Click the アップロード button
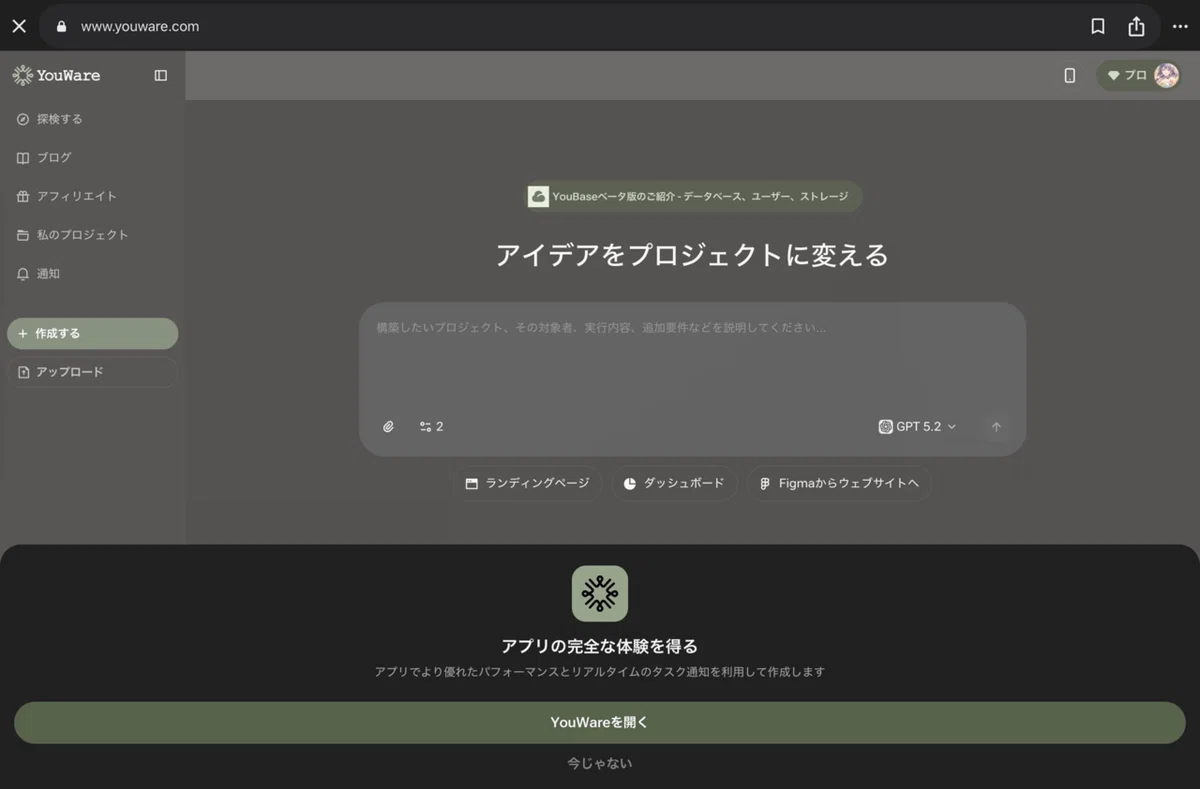Image resolution: width=1200 pixels, height=789 pixels. click(x=92, y=372)
